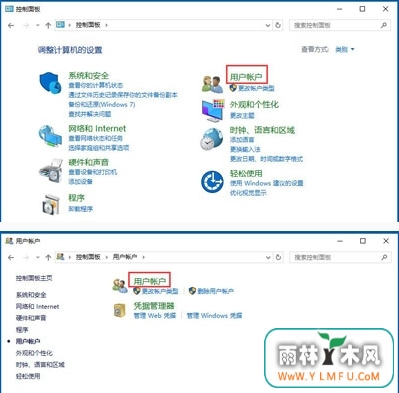Viewport: 399px width, 393px height.
Task: Open the Hardware and Sound printer icon
Action: 51,170
